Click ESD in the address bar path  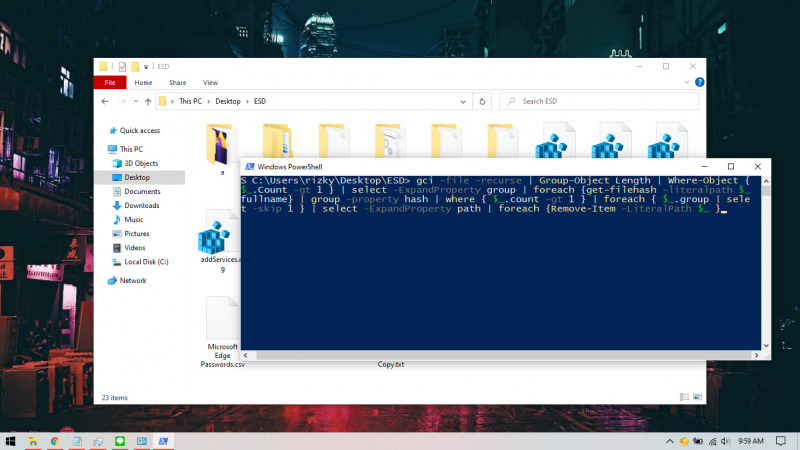click(260, 101)
